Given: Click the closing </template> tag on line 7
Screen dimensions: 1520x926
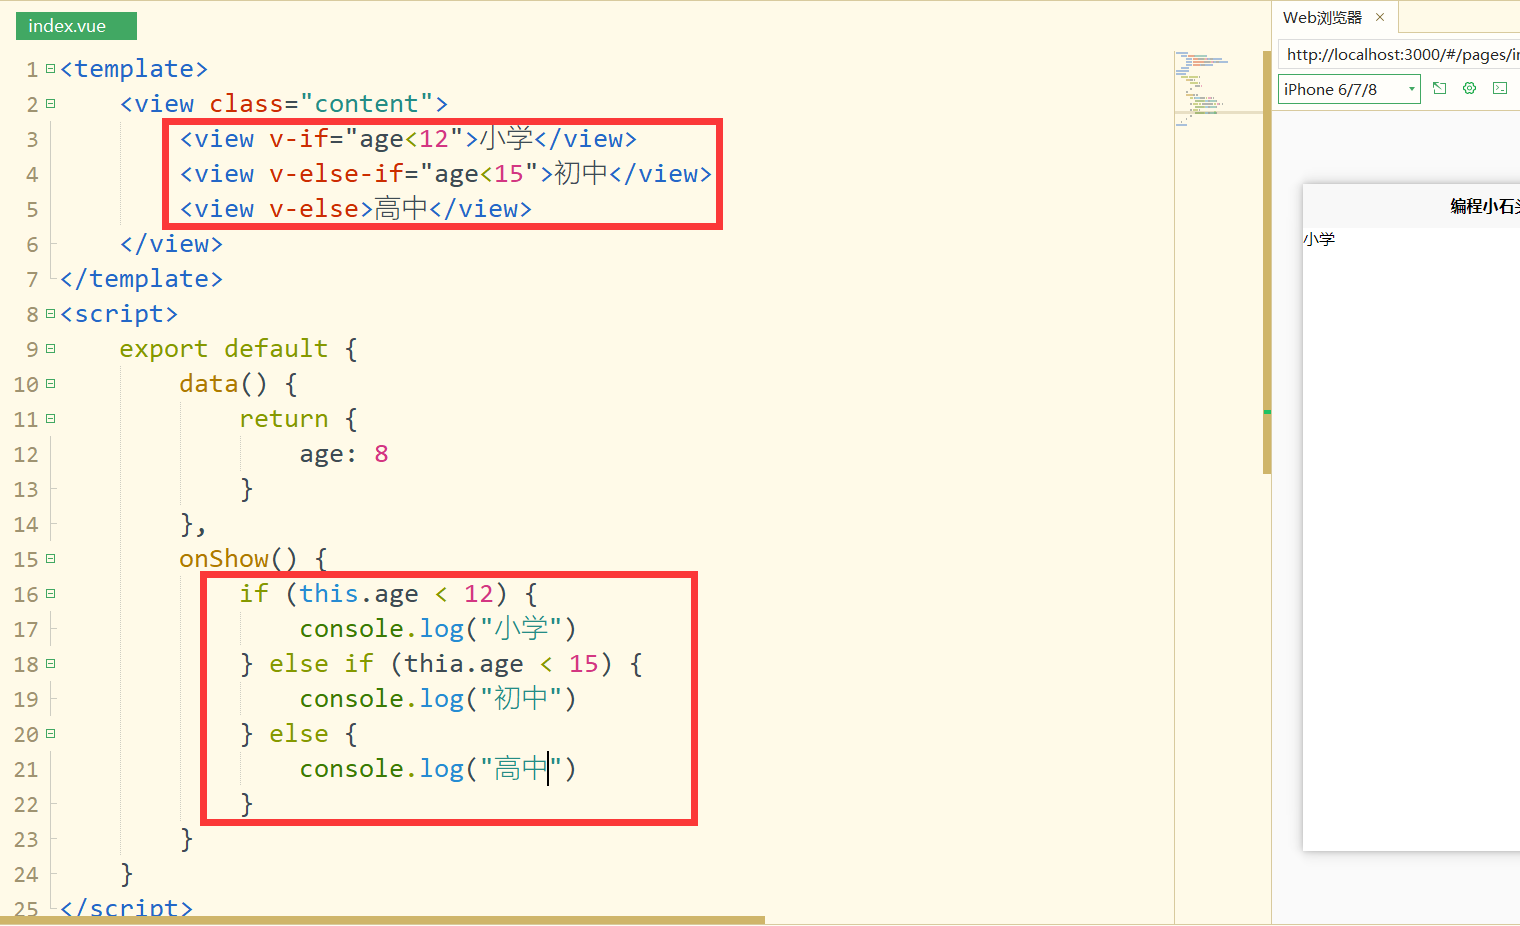Looking at the screenshot, I should pos(141,279).
